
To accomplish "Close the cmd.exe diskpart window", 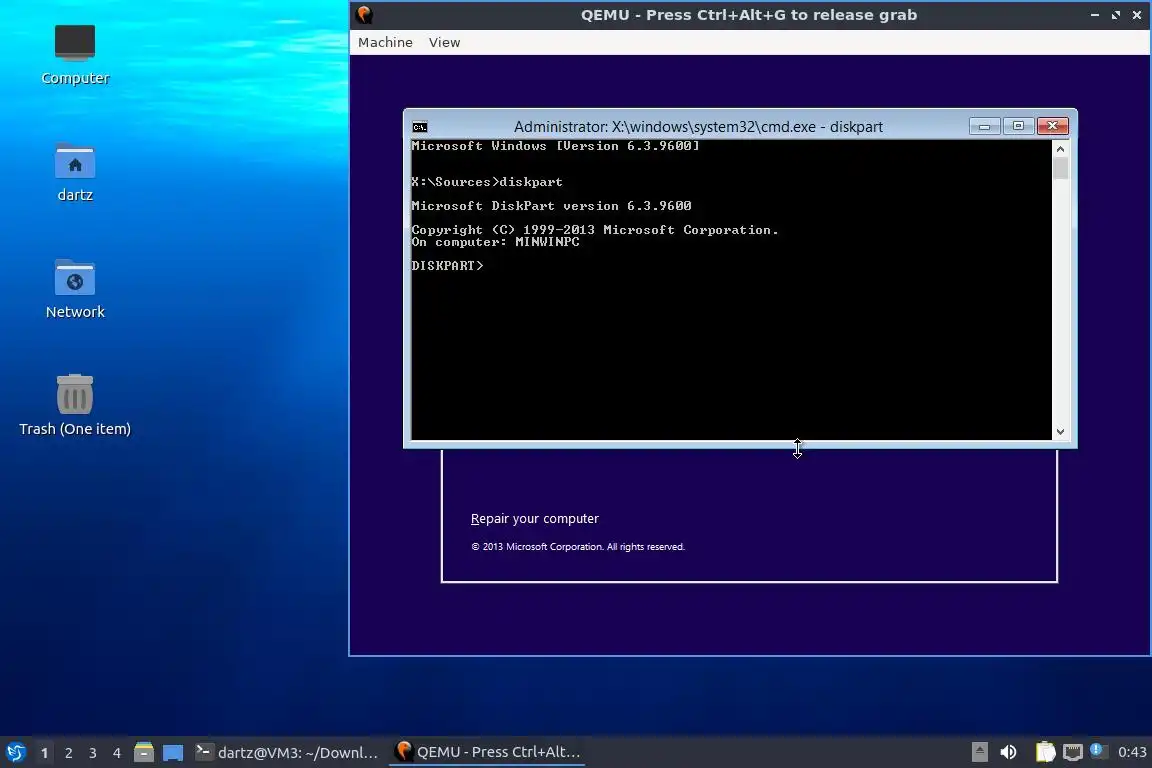I will coord(1052,126).
